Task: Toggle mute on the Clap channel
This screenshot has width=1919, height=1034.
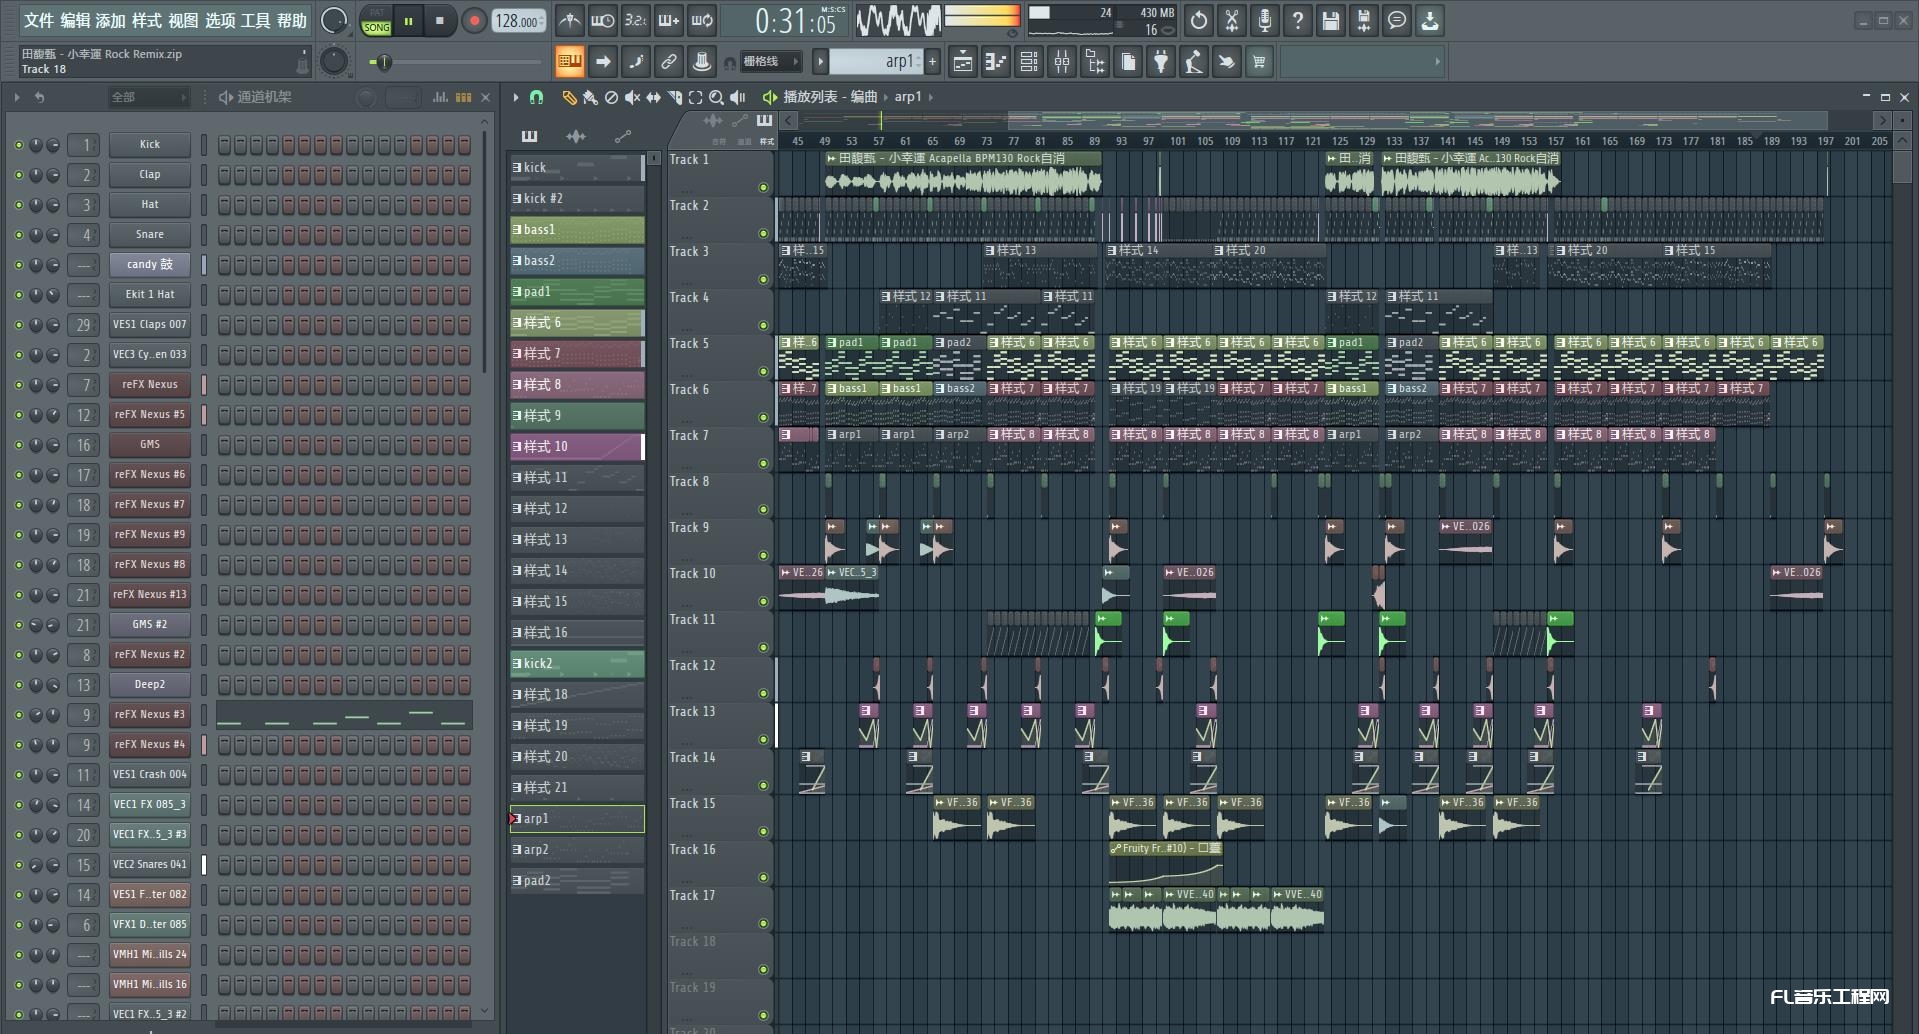Action: click(18, 175)
